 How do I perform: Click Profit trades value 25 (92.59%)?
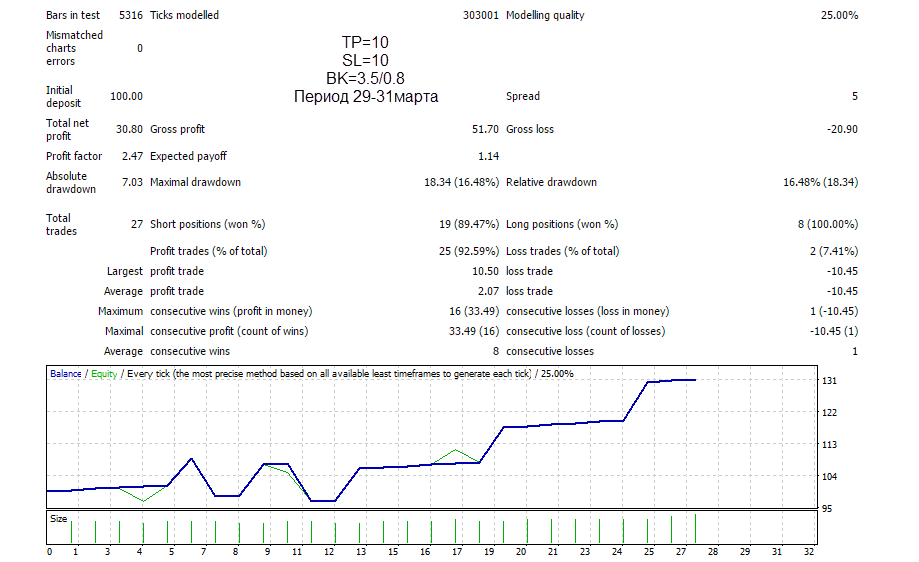tap(469, 251)
